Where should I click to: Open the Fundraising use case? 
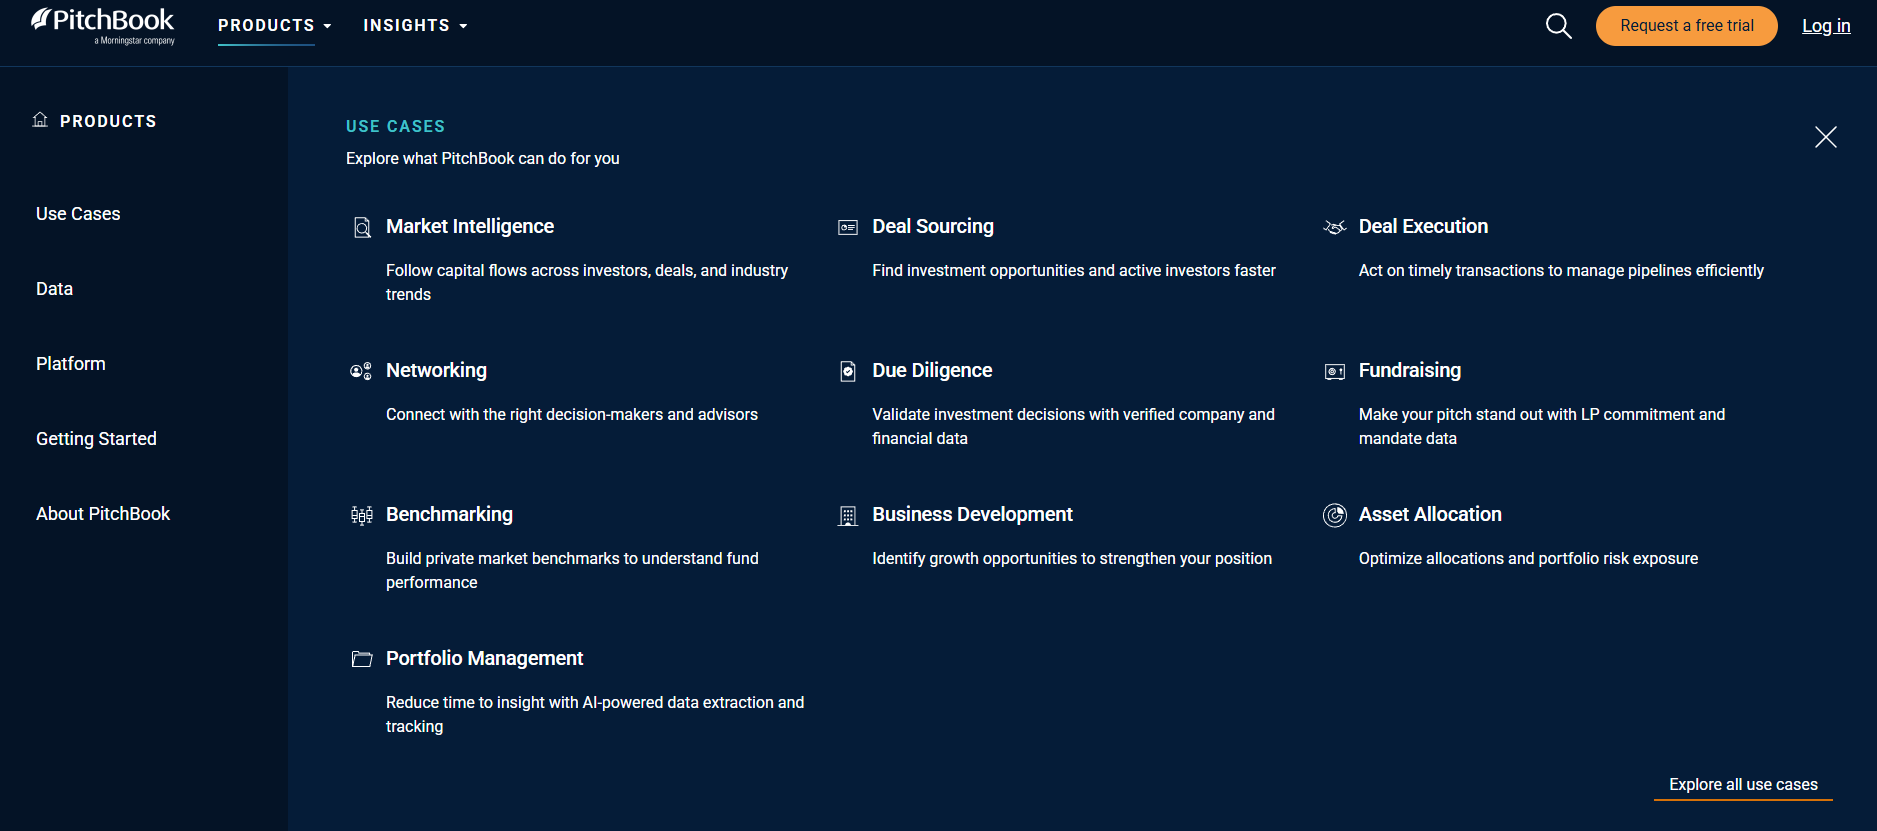(1410, 371)
